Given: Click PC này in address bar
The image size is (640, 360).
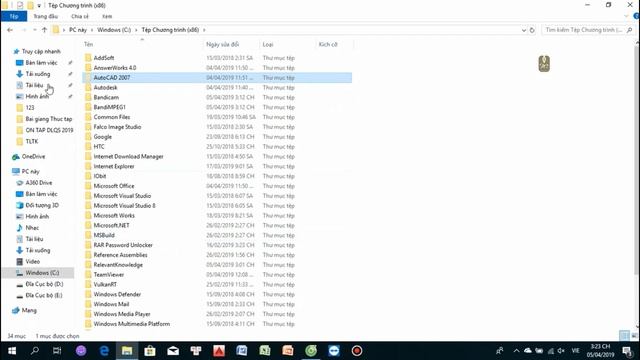Looking at the screenshot, I should pyautogui.click(x=78, y=30).
